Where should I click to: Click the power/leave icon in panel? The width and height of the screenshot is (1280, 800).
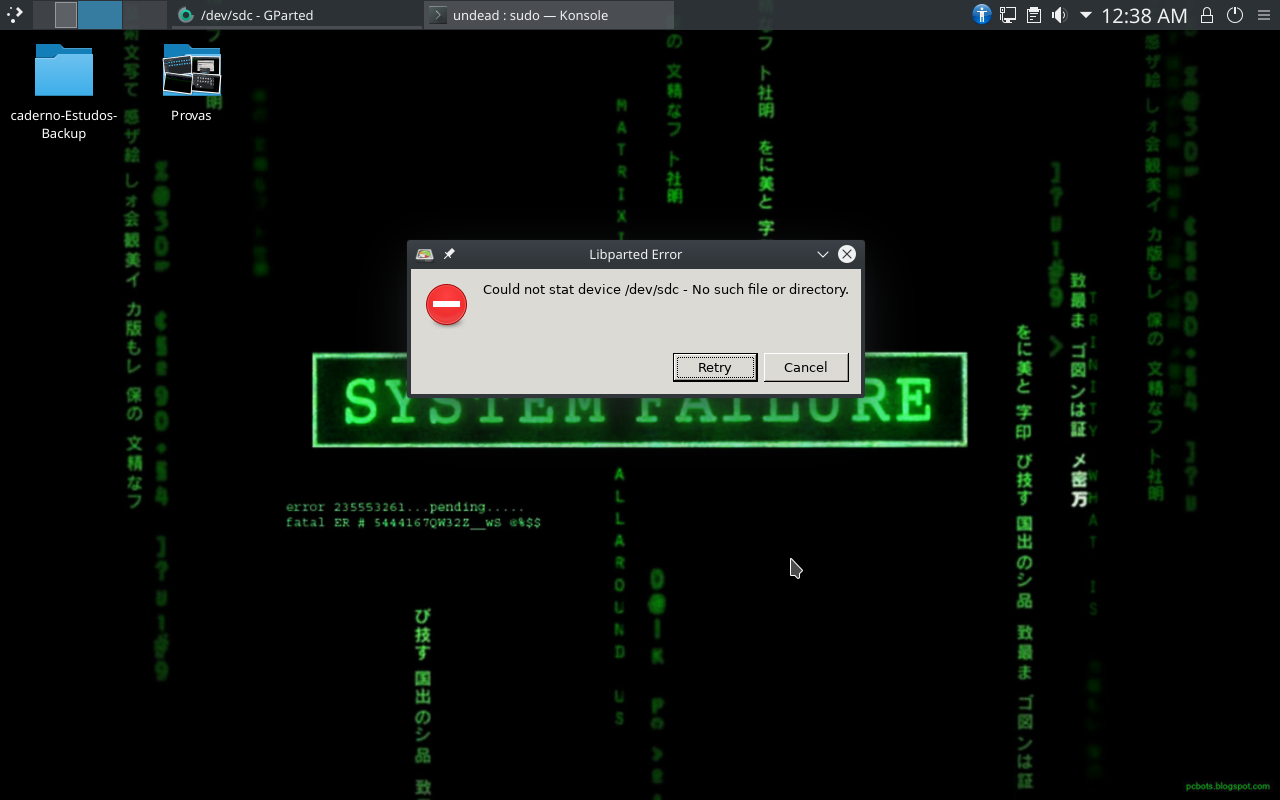point(1235,15)
